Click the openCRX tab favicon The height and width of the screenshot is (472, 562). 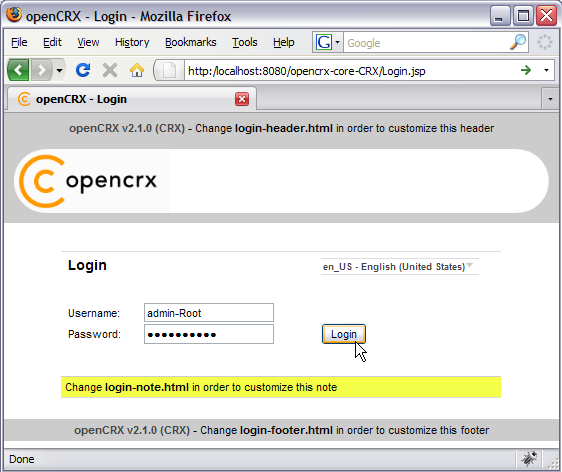point(24,99)
